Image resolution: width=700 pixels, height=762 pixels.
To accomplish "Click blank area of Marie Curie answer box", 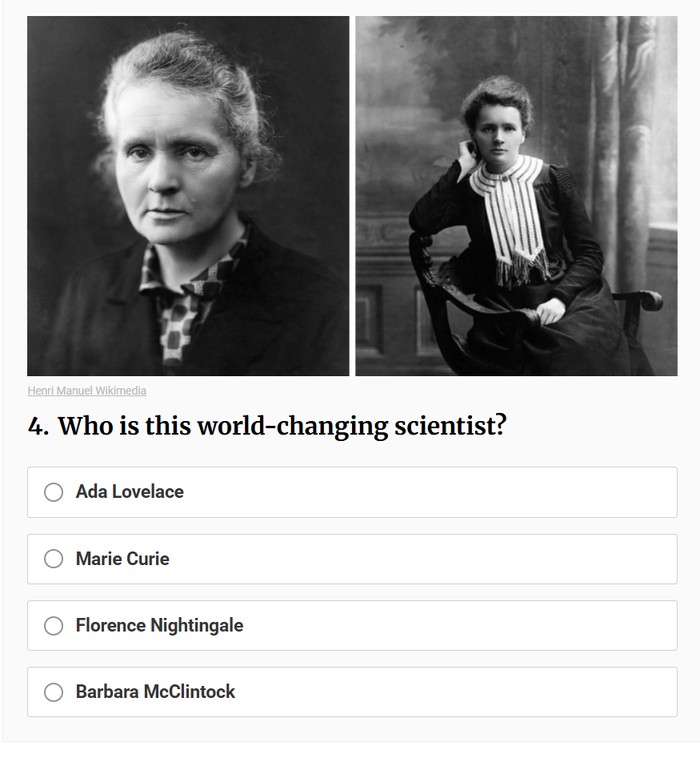I will pos(450,559).
